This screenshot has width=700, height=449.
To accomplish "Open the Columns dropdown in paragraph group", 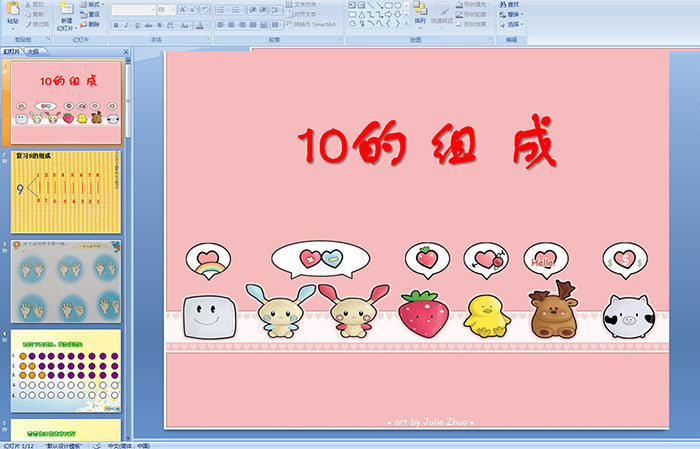I will [x=277, y=25].
